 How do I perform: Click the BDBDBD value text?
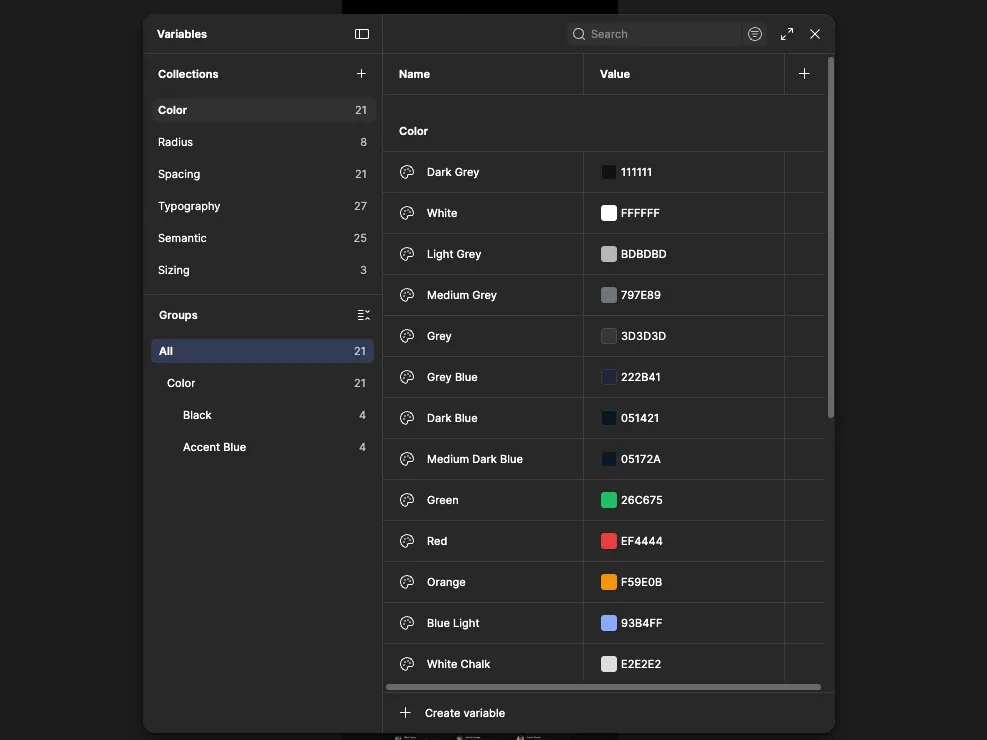pos(643,254)
